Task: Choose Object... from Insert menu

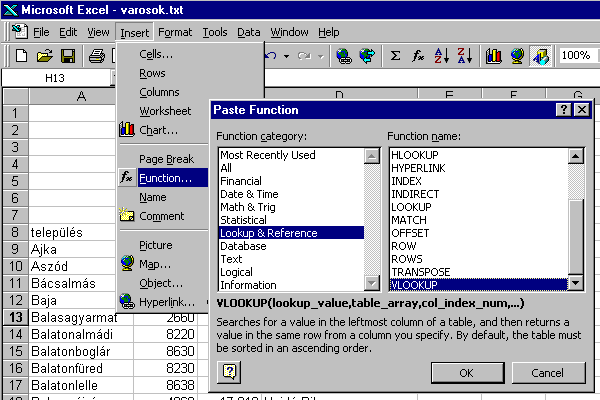Action: (163, 283)
